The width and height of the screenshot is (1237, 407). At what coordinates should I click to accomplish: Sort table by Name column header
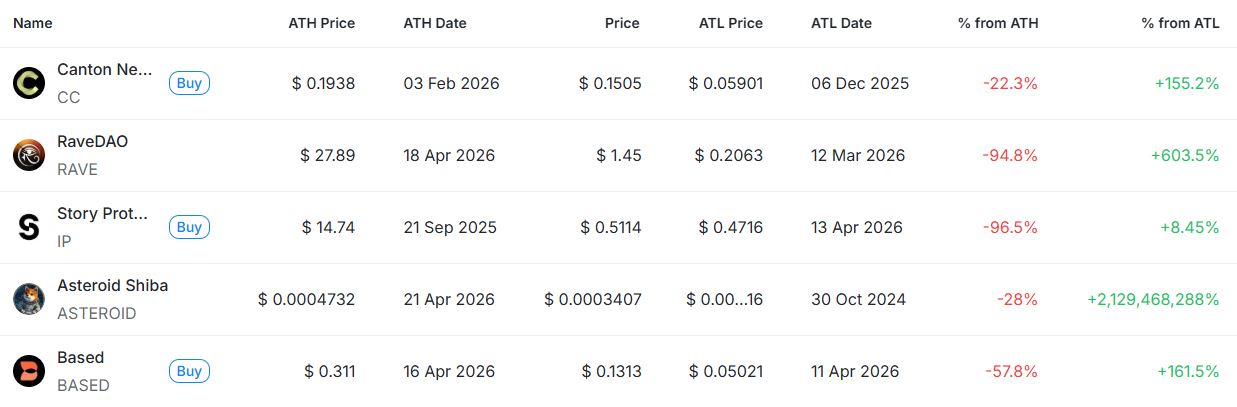pos(33,23)
